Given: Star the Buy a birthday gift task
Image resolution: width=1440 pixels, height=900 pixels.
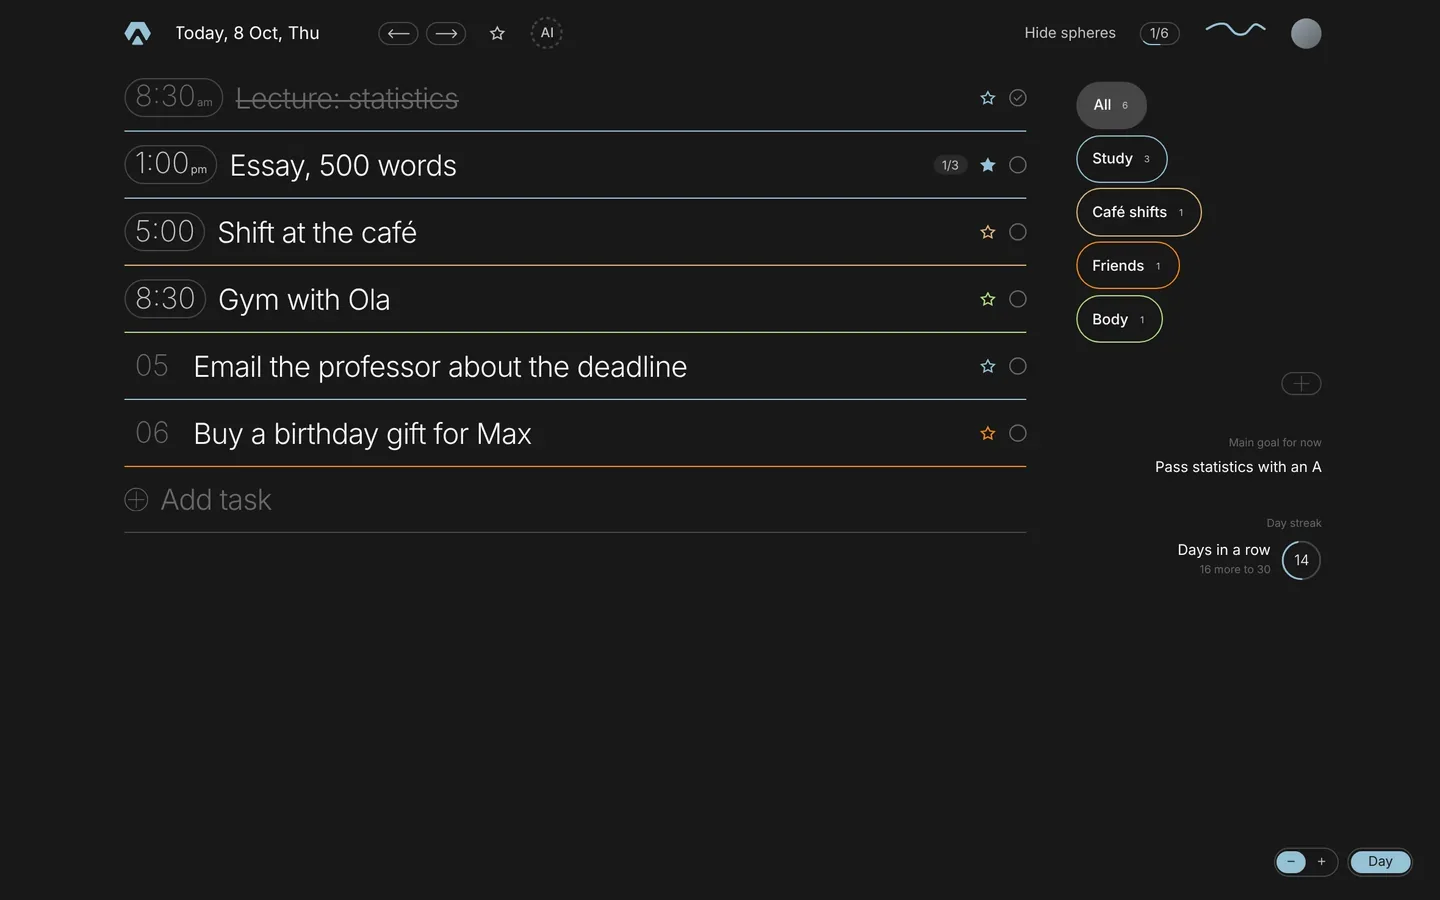Looking at the screenshot, I should [x=988, y=433].
